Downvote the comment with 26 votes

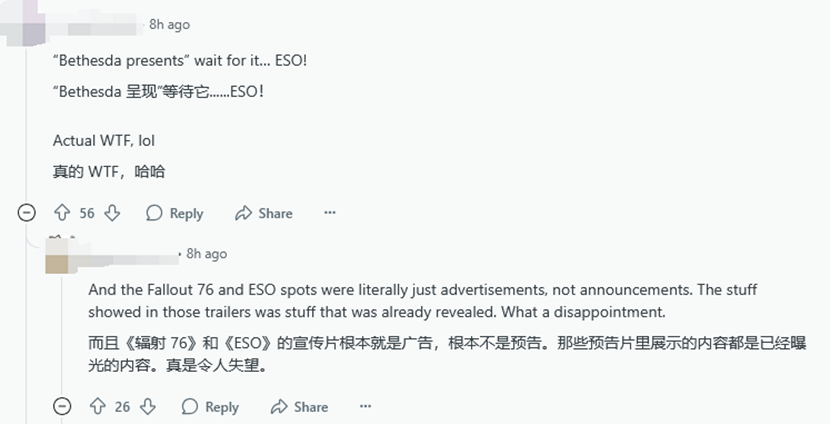148,407
